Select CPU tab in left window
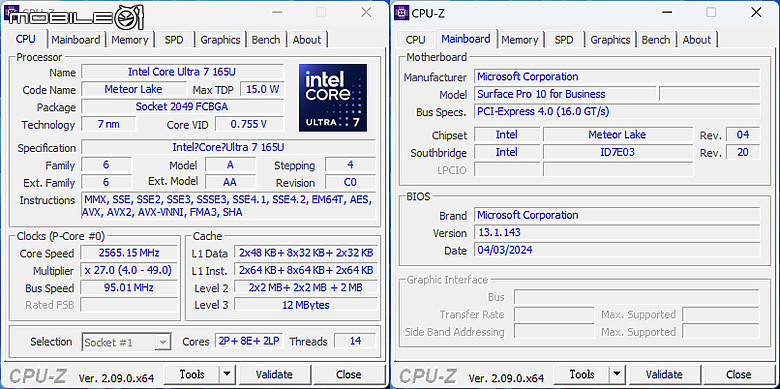 tap(26, 39)
